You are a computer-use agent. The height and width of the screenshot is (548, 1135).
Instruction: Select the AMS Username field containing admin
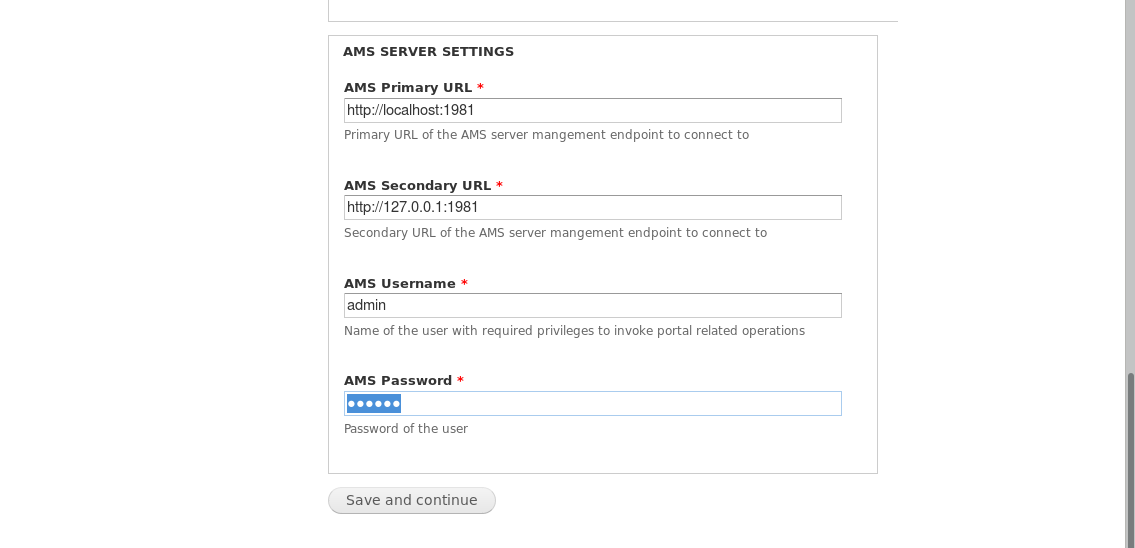tap(592, 305)
